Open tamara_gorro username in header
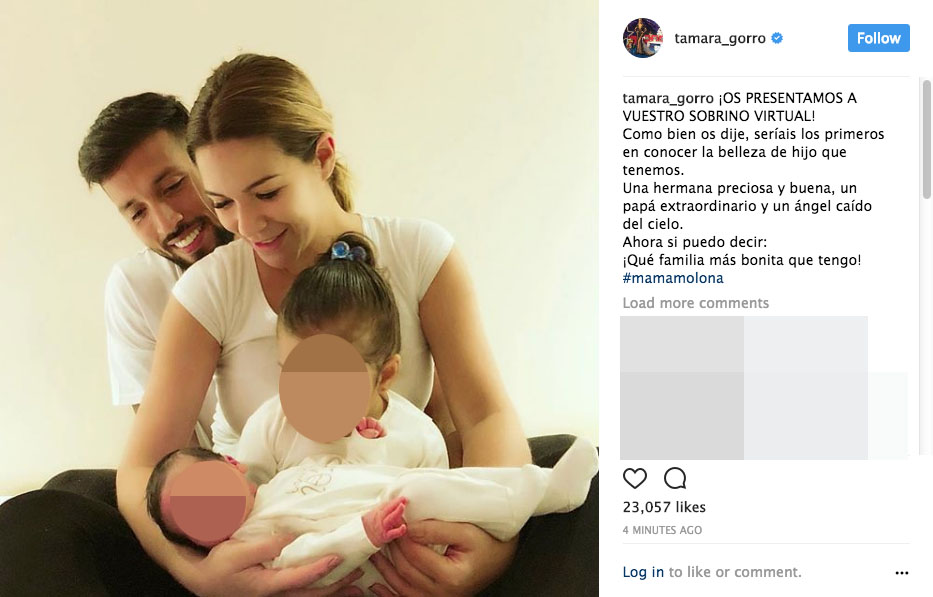 [720, 38]
